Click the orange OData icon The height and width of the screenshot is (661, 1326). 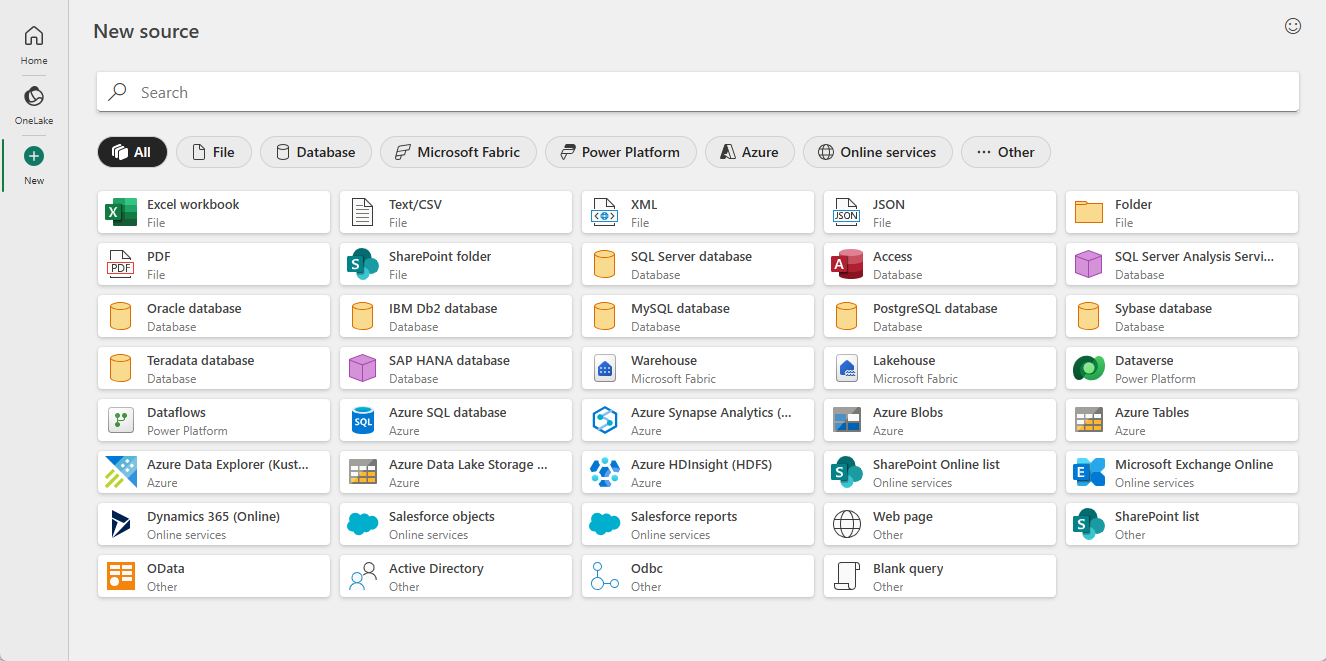tap(121, 576)
